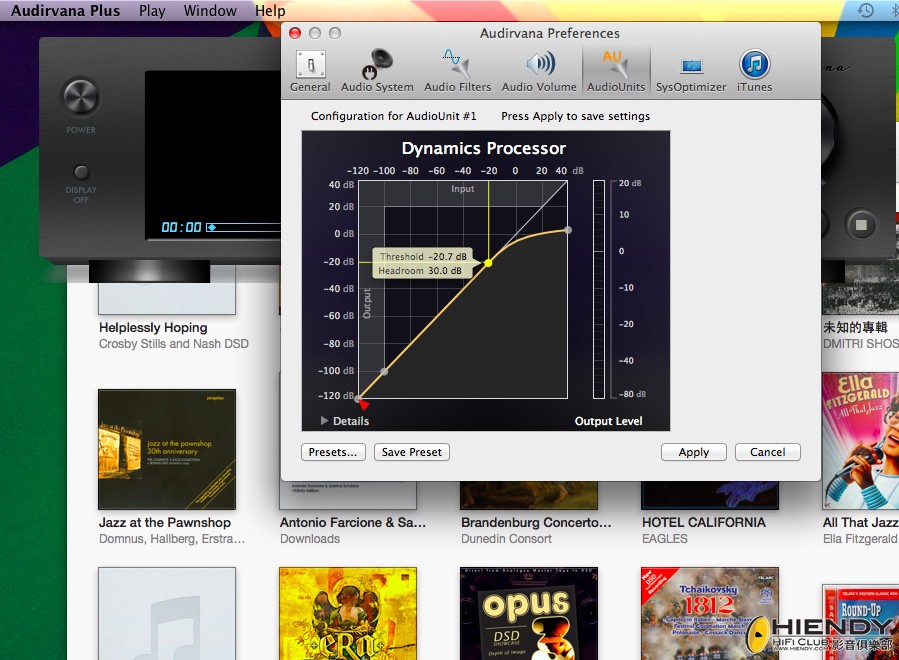
Task: Click the Output Level meter bar
Action: (599, 289)
